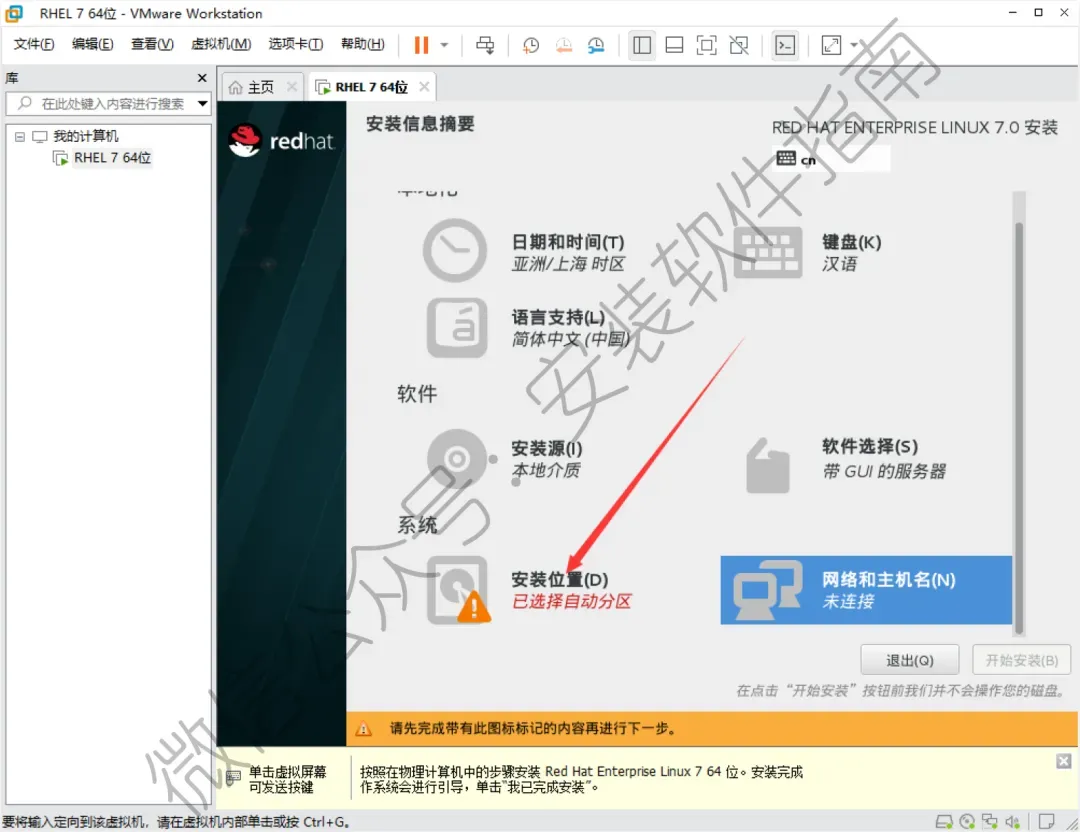Pause the virtual machine
The height and width of the screenshot is (832, 1080).
pyautogui.click(x=421, y=45)
